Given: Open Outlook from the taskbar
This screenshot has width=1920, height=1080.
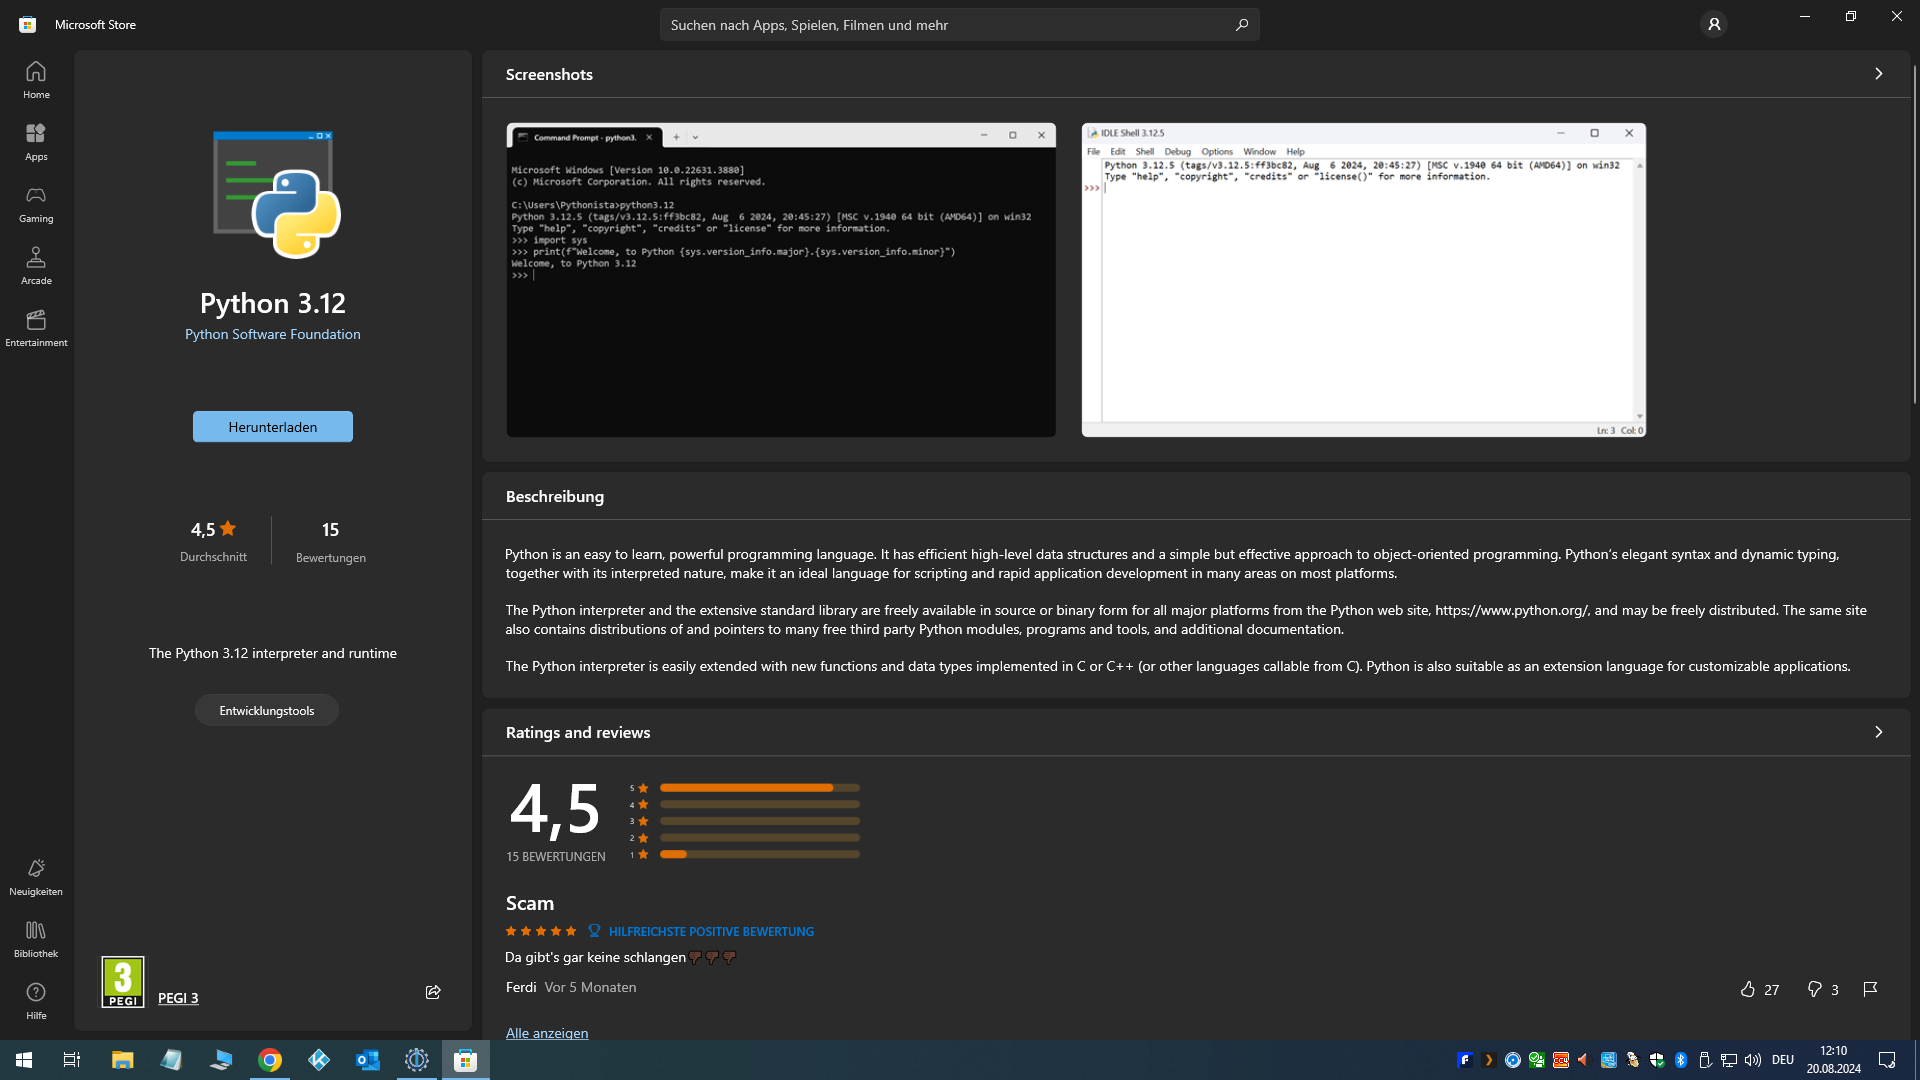Looking at the screenshot, I should coord(368,1060).
